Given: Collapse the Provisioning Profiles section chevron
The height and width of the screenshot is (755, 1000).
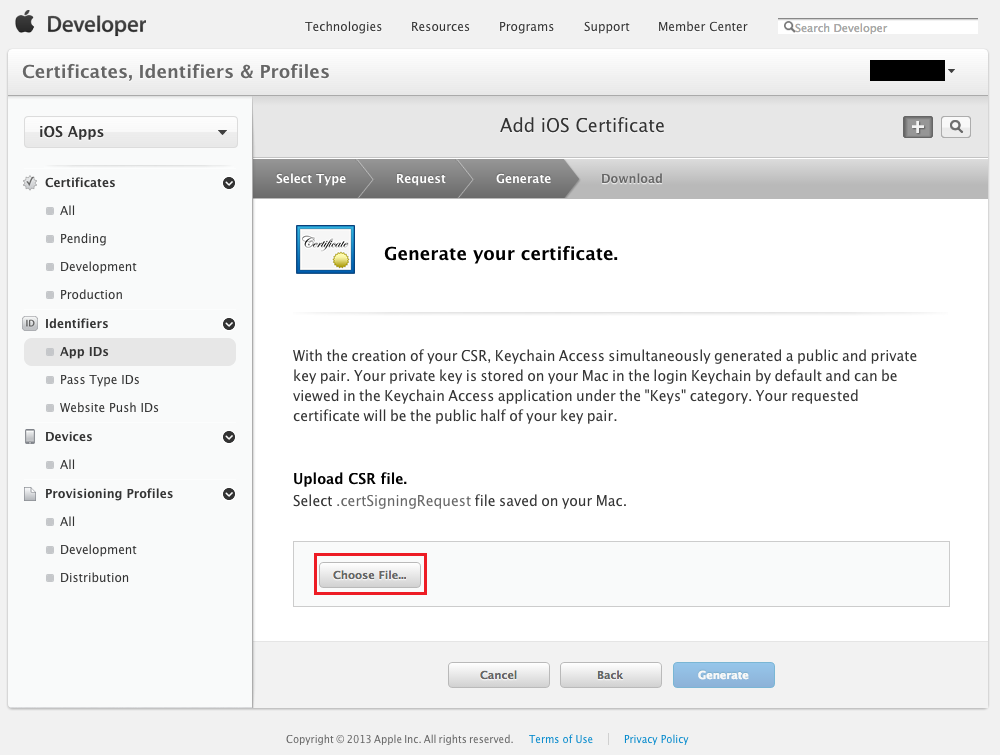Looking at the screenshot, I should pyautogui.click(x=229, y=494).
